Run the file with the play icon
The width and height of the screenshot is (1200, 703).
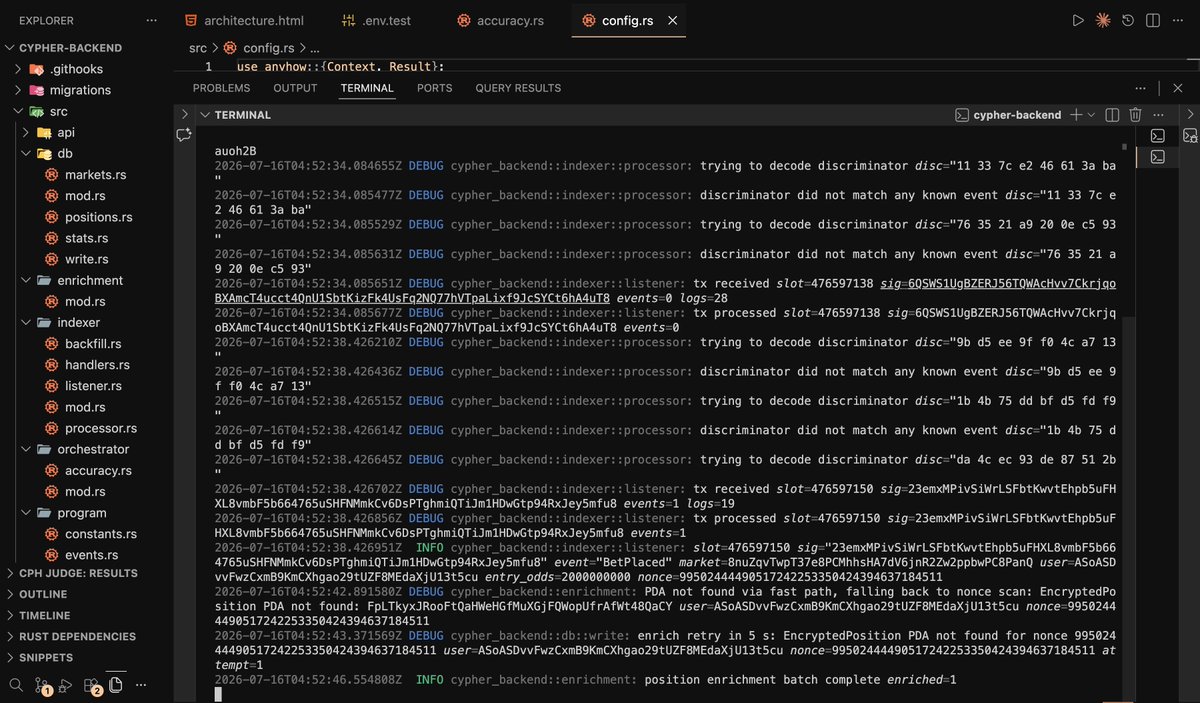pos(1078,20)
